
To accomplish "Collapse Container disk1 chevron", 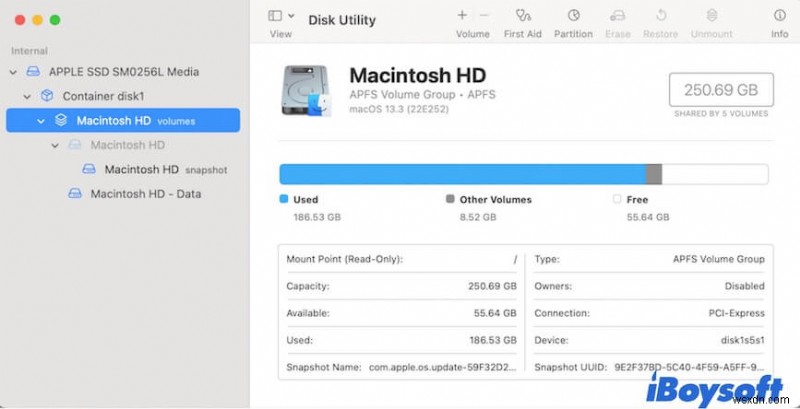I will pyautogui.click(x=27, y=96).
